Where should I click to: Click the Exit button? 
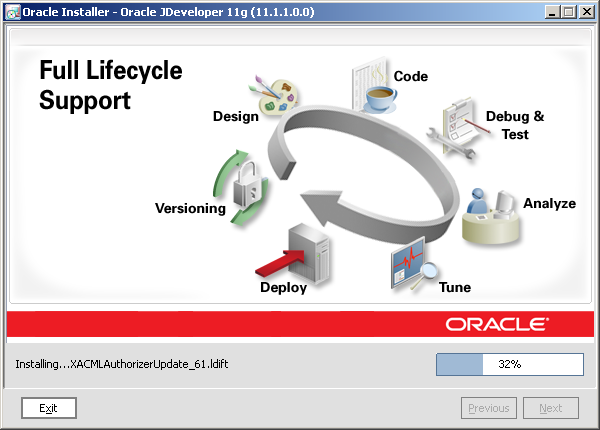pos(49,408)
